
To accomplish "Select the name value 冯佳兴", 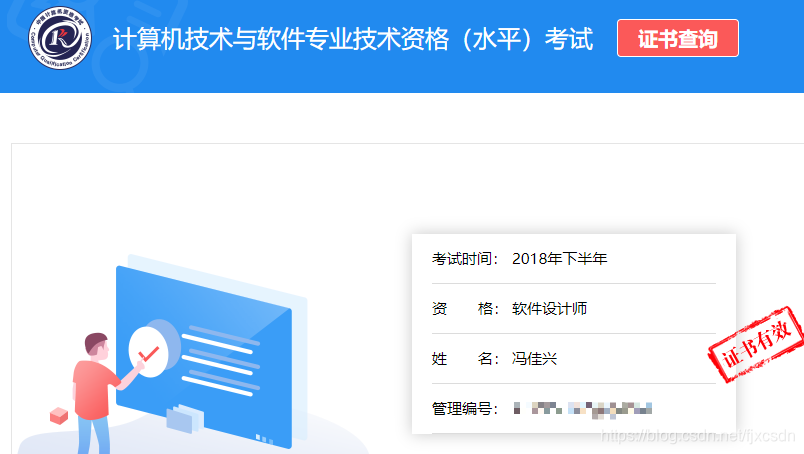I will click(534, 359).
